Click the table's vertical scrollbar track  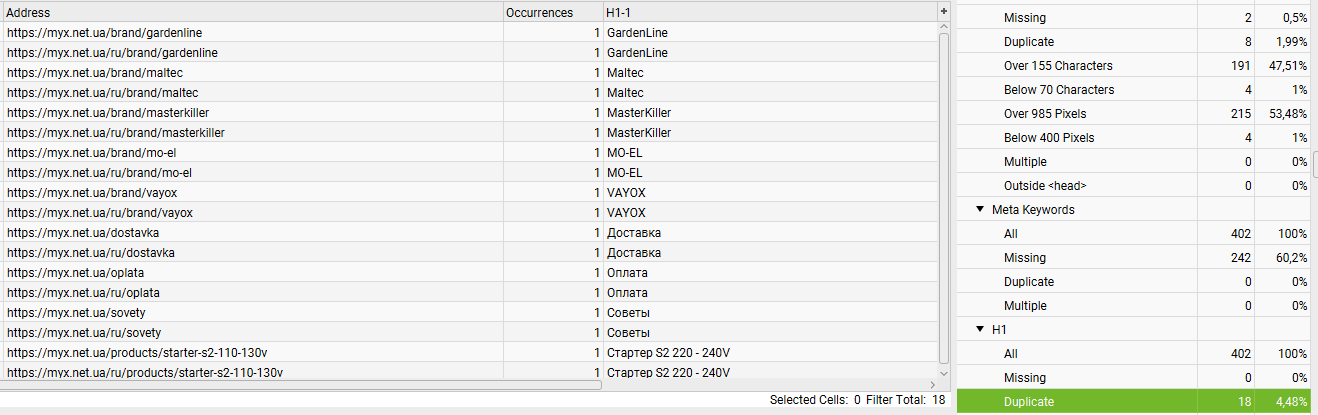(x=943, y=199)
